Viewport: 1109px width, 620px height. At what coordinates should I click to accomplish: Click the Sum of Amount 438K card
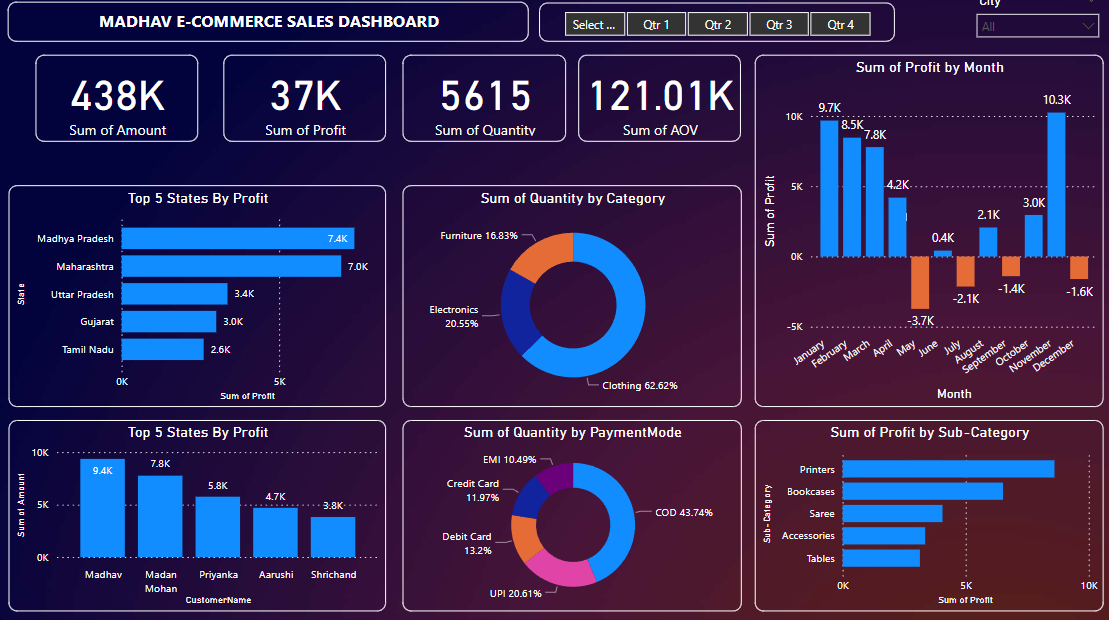pos(117,98)
